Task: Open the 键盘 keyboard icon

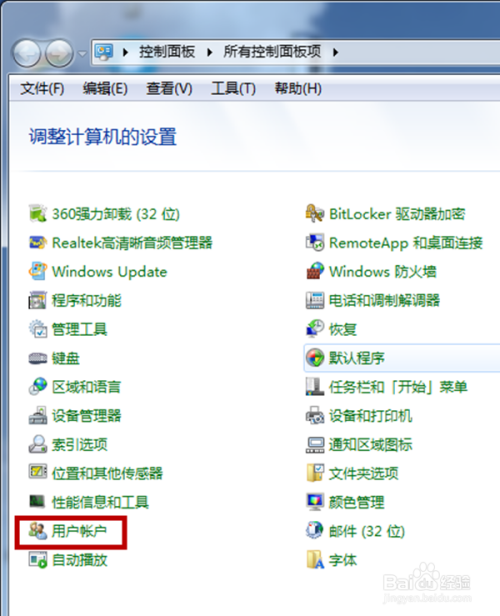Action: pos(38,358)
